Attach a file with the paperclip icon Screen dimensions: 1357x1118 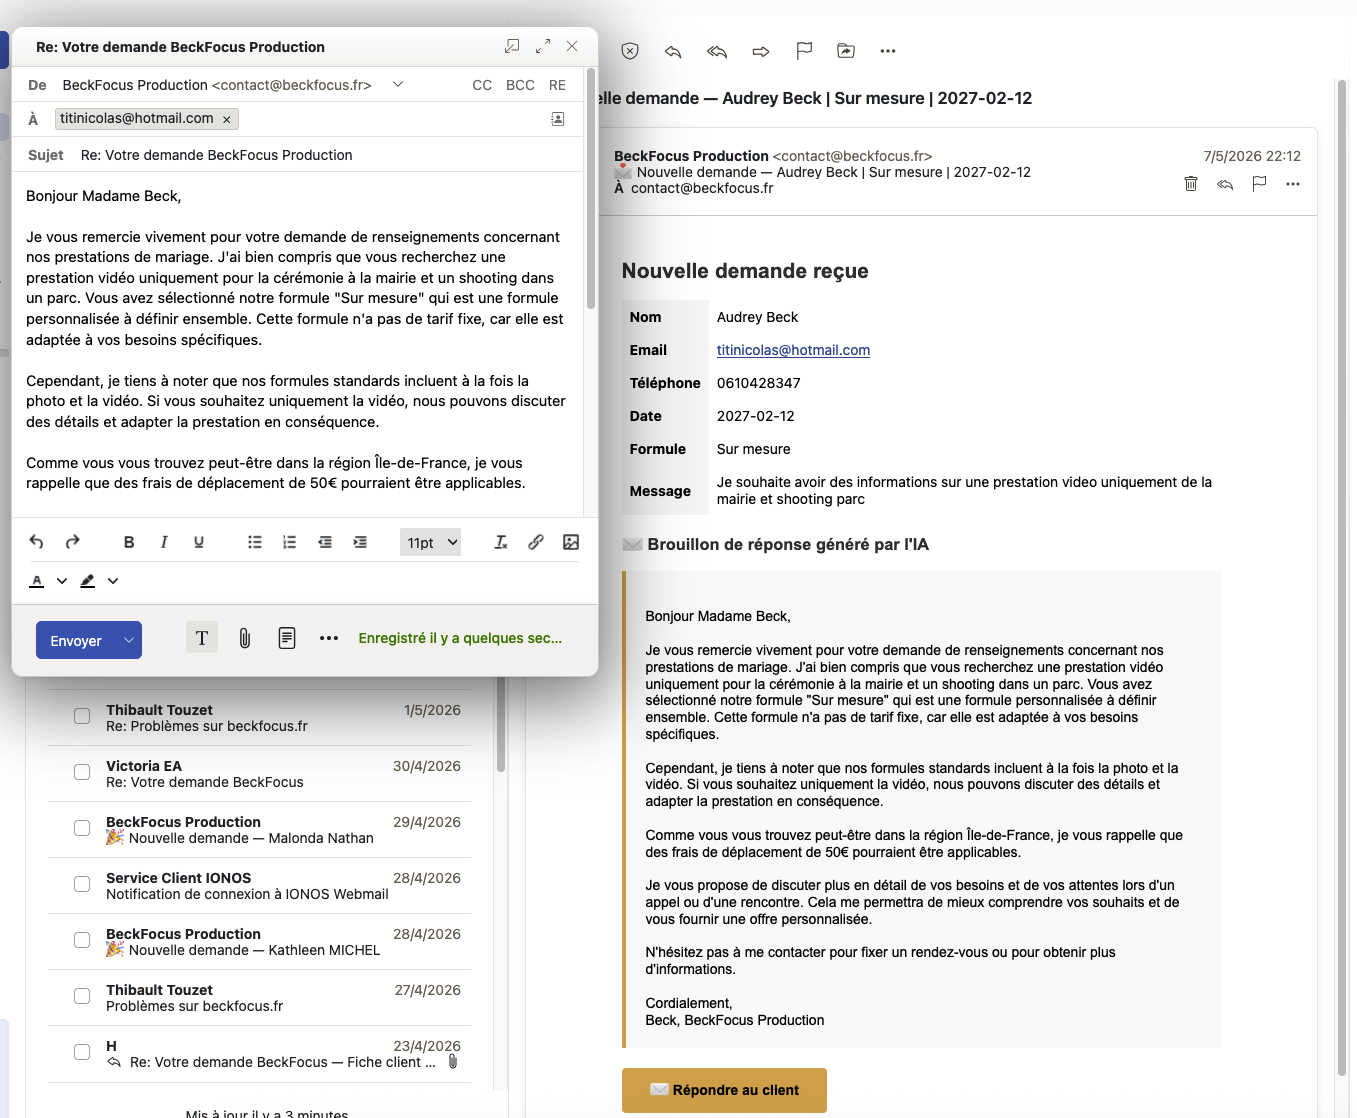245,638
